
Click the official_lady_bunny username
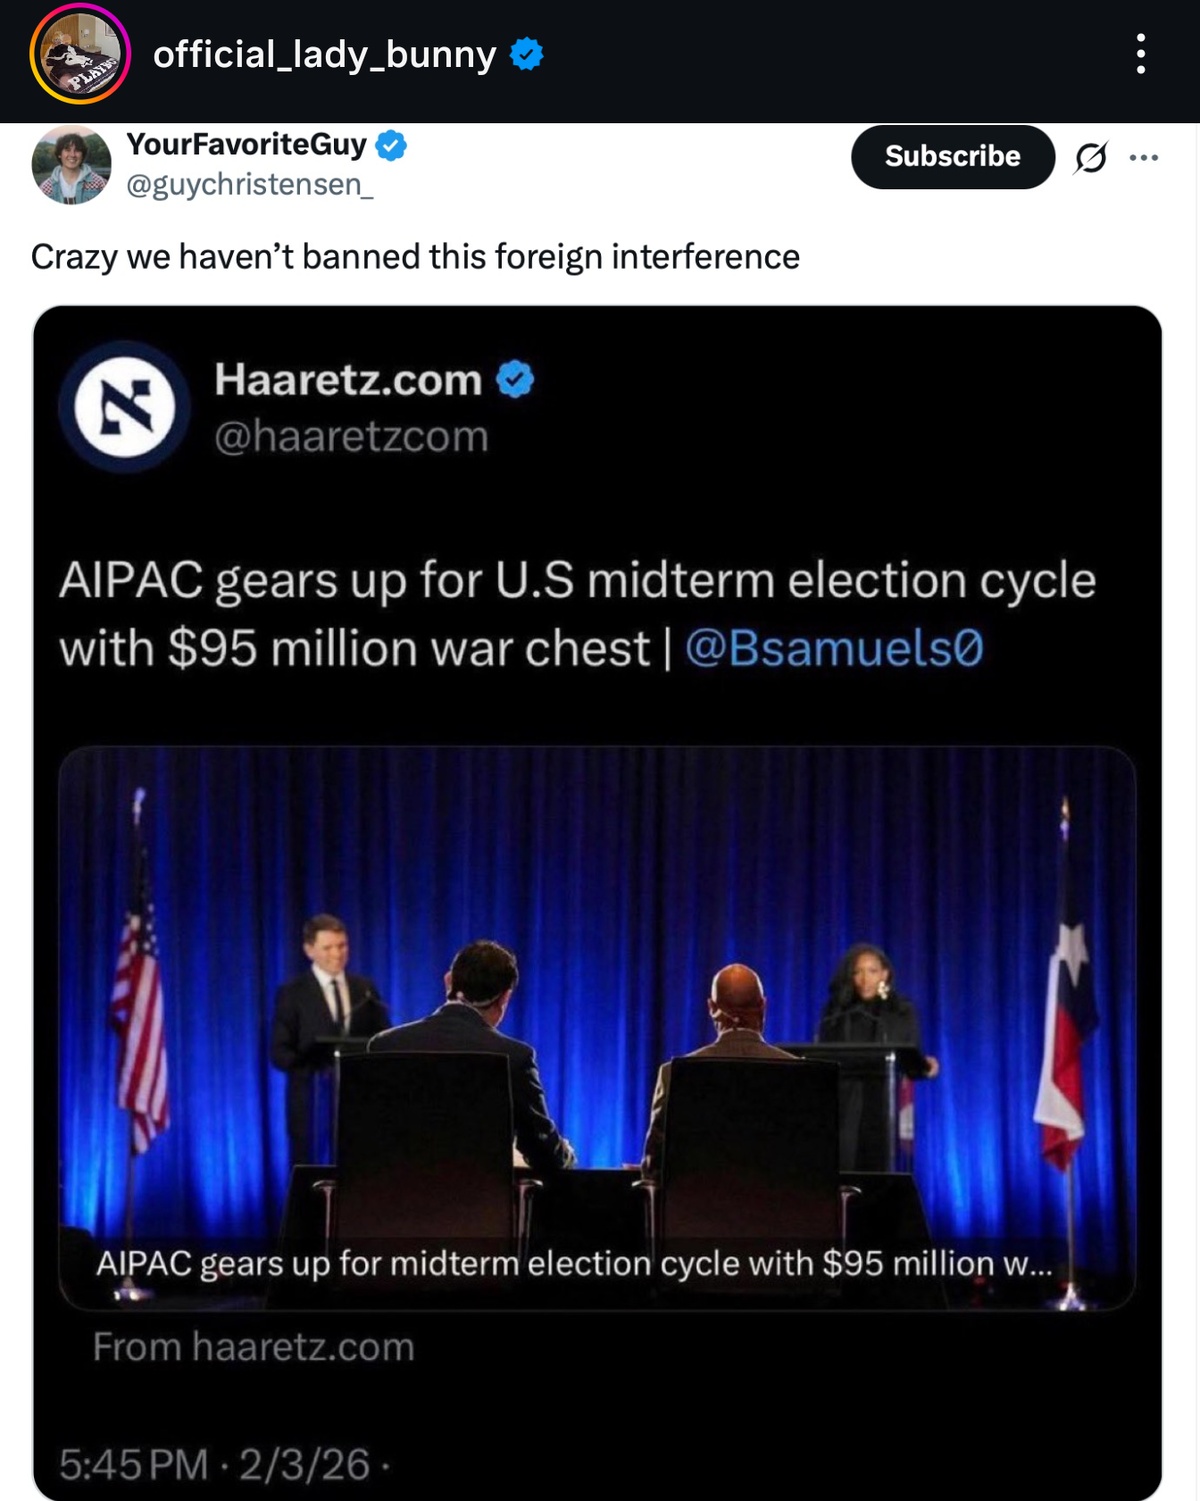(x=324, y=54)
